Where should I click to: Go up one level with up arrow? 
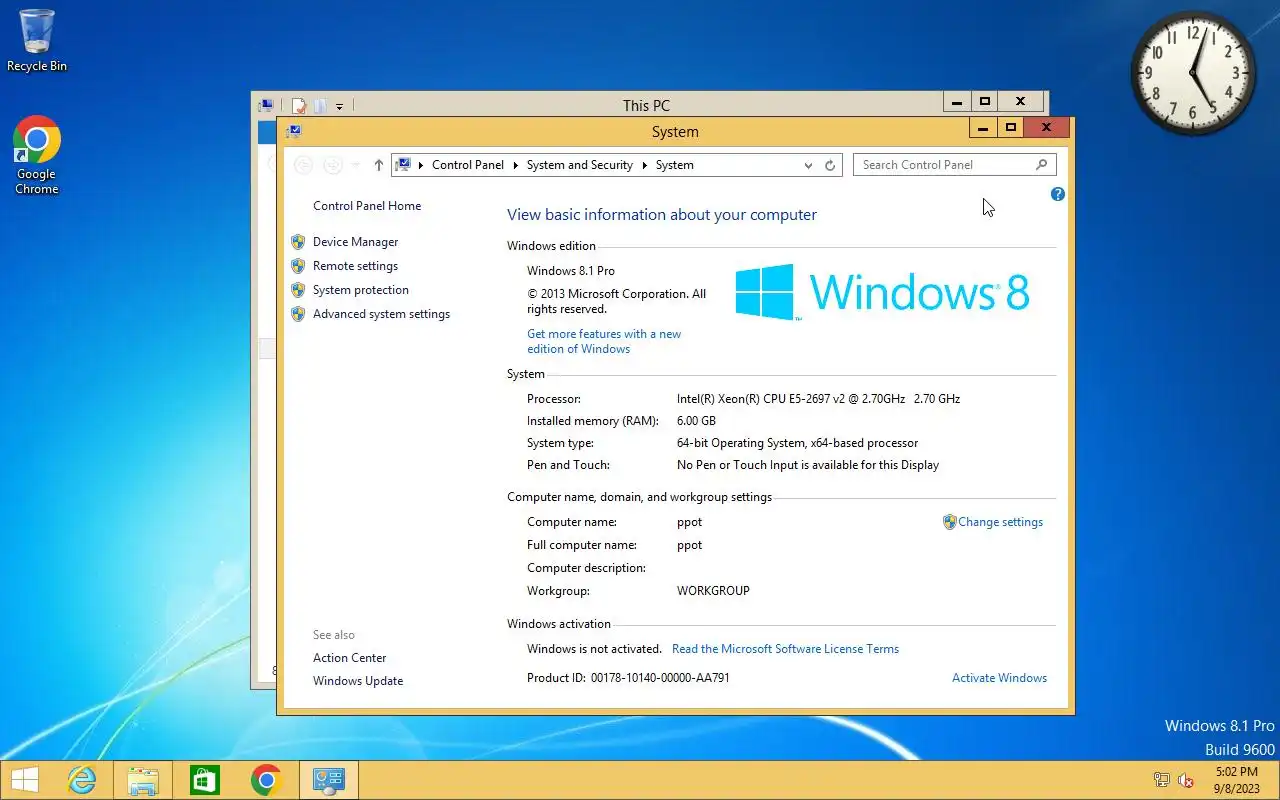[378, 165]
